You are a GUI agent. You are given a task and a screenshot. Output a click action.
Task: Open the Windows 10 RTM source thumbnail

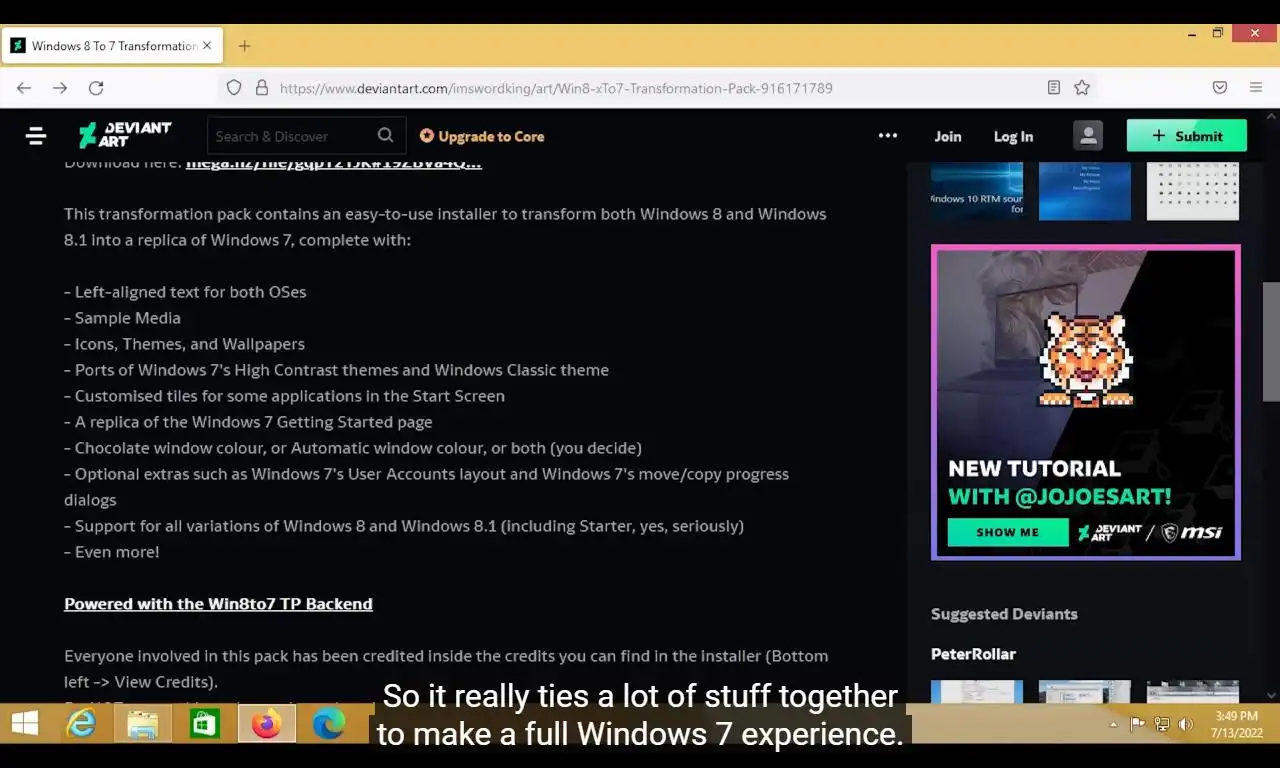(x=977, y=192)
